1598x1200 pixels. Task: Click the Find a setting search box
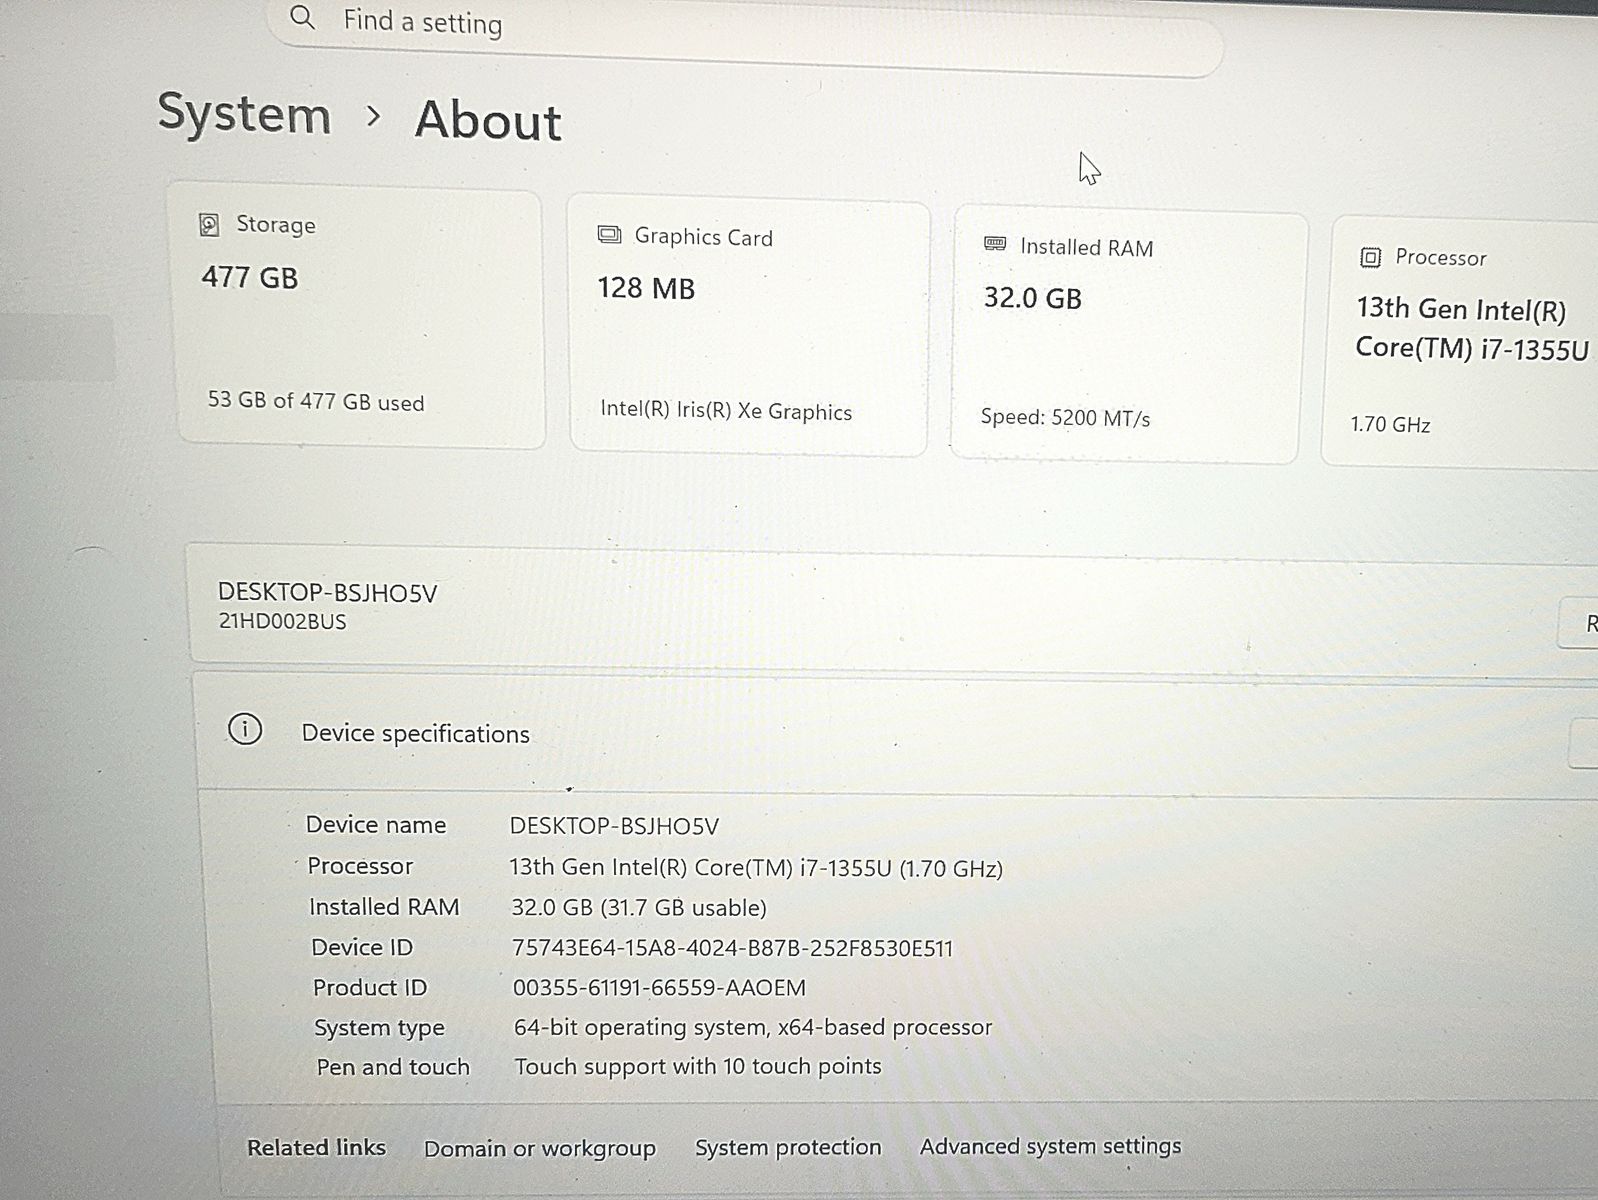coord(740,28)
